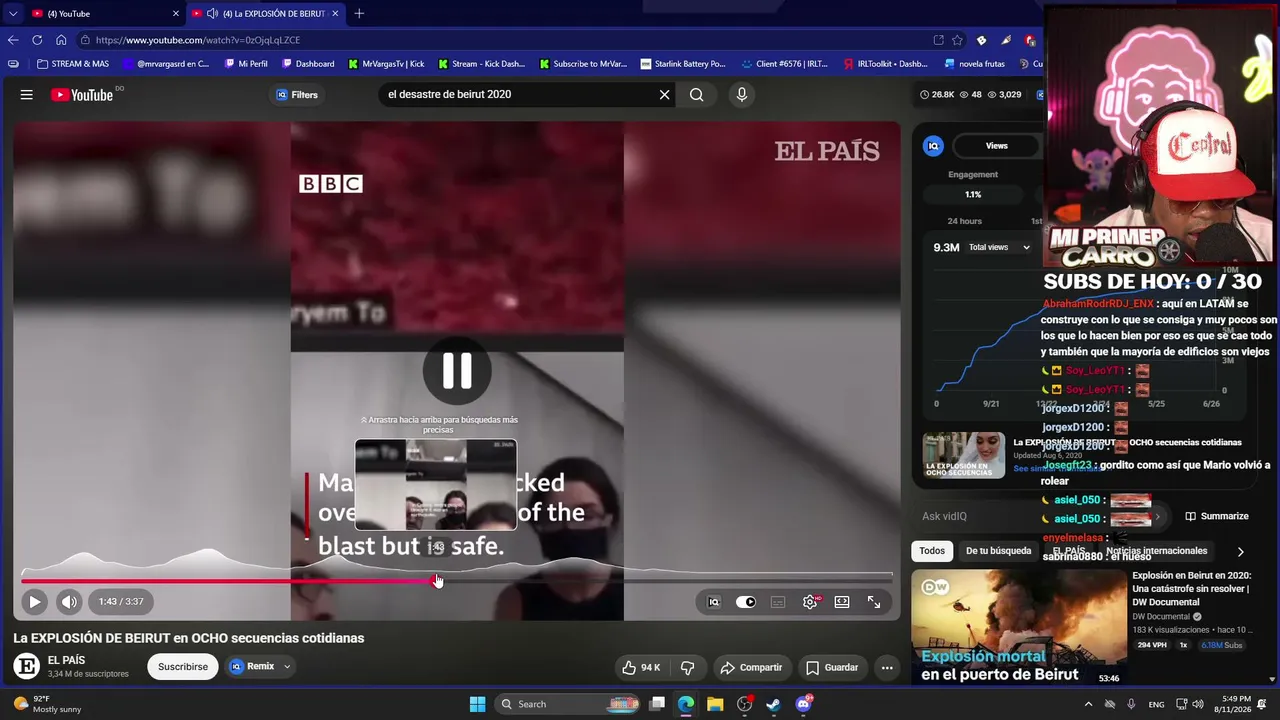Edit the 'el desastre de beirut 2020' search field
Screen dimensions: 1280x720
tap(518, 95)
